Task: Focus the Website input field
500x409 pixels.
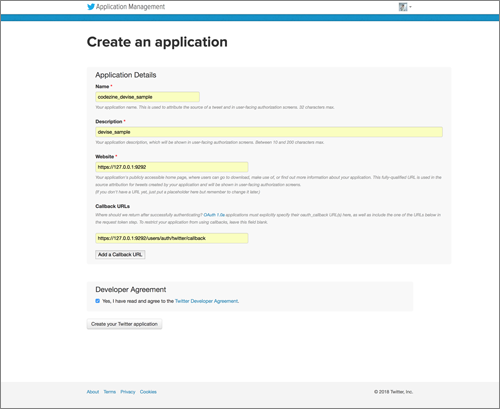Action: (172, 167)
